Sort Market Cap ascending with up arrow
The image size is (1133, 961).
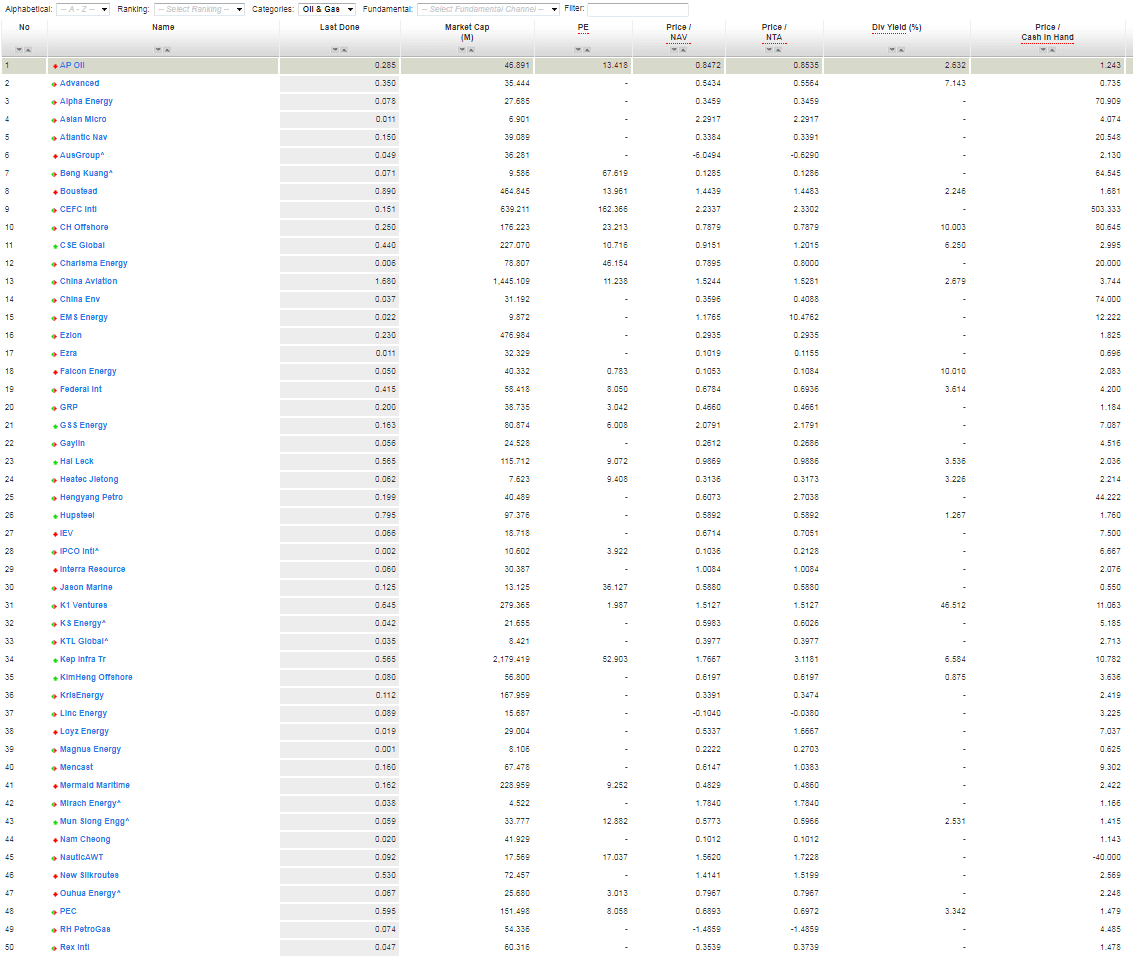(x=471, y=50)
